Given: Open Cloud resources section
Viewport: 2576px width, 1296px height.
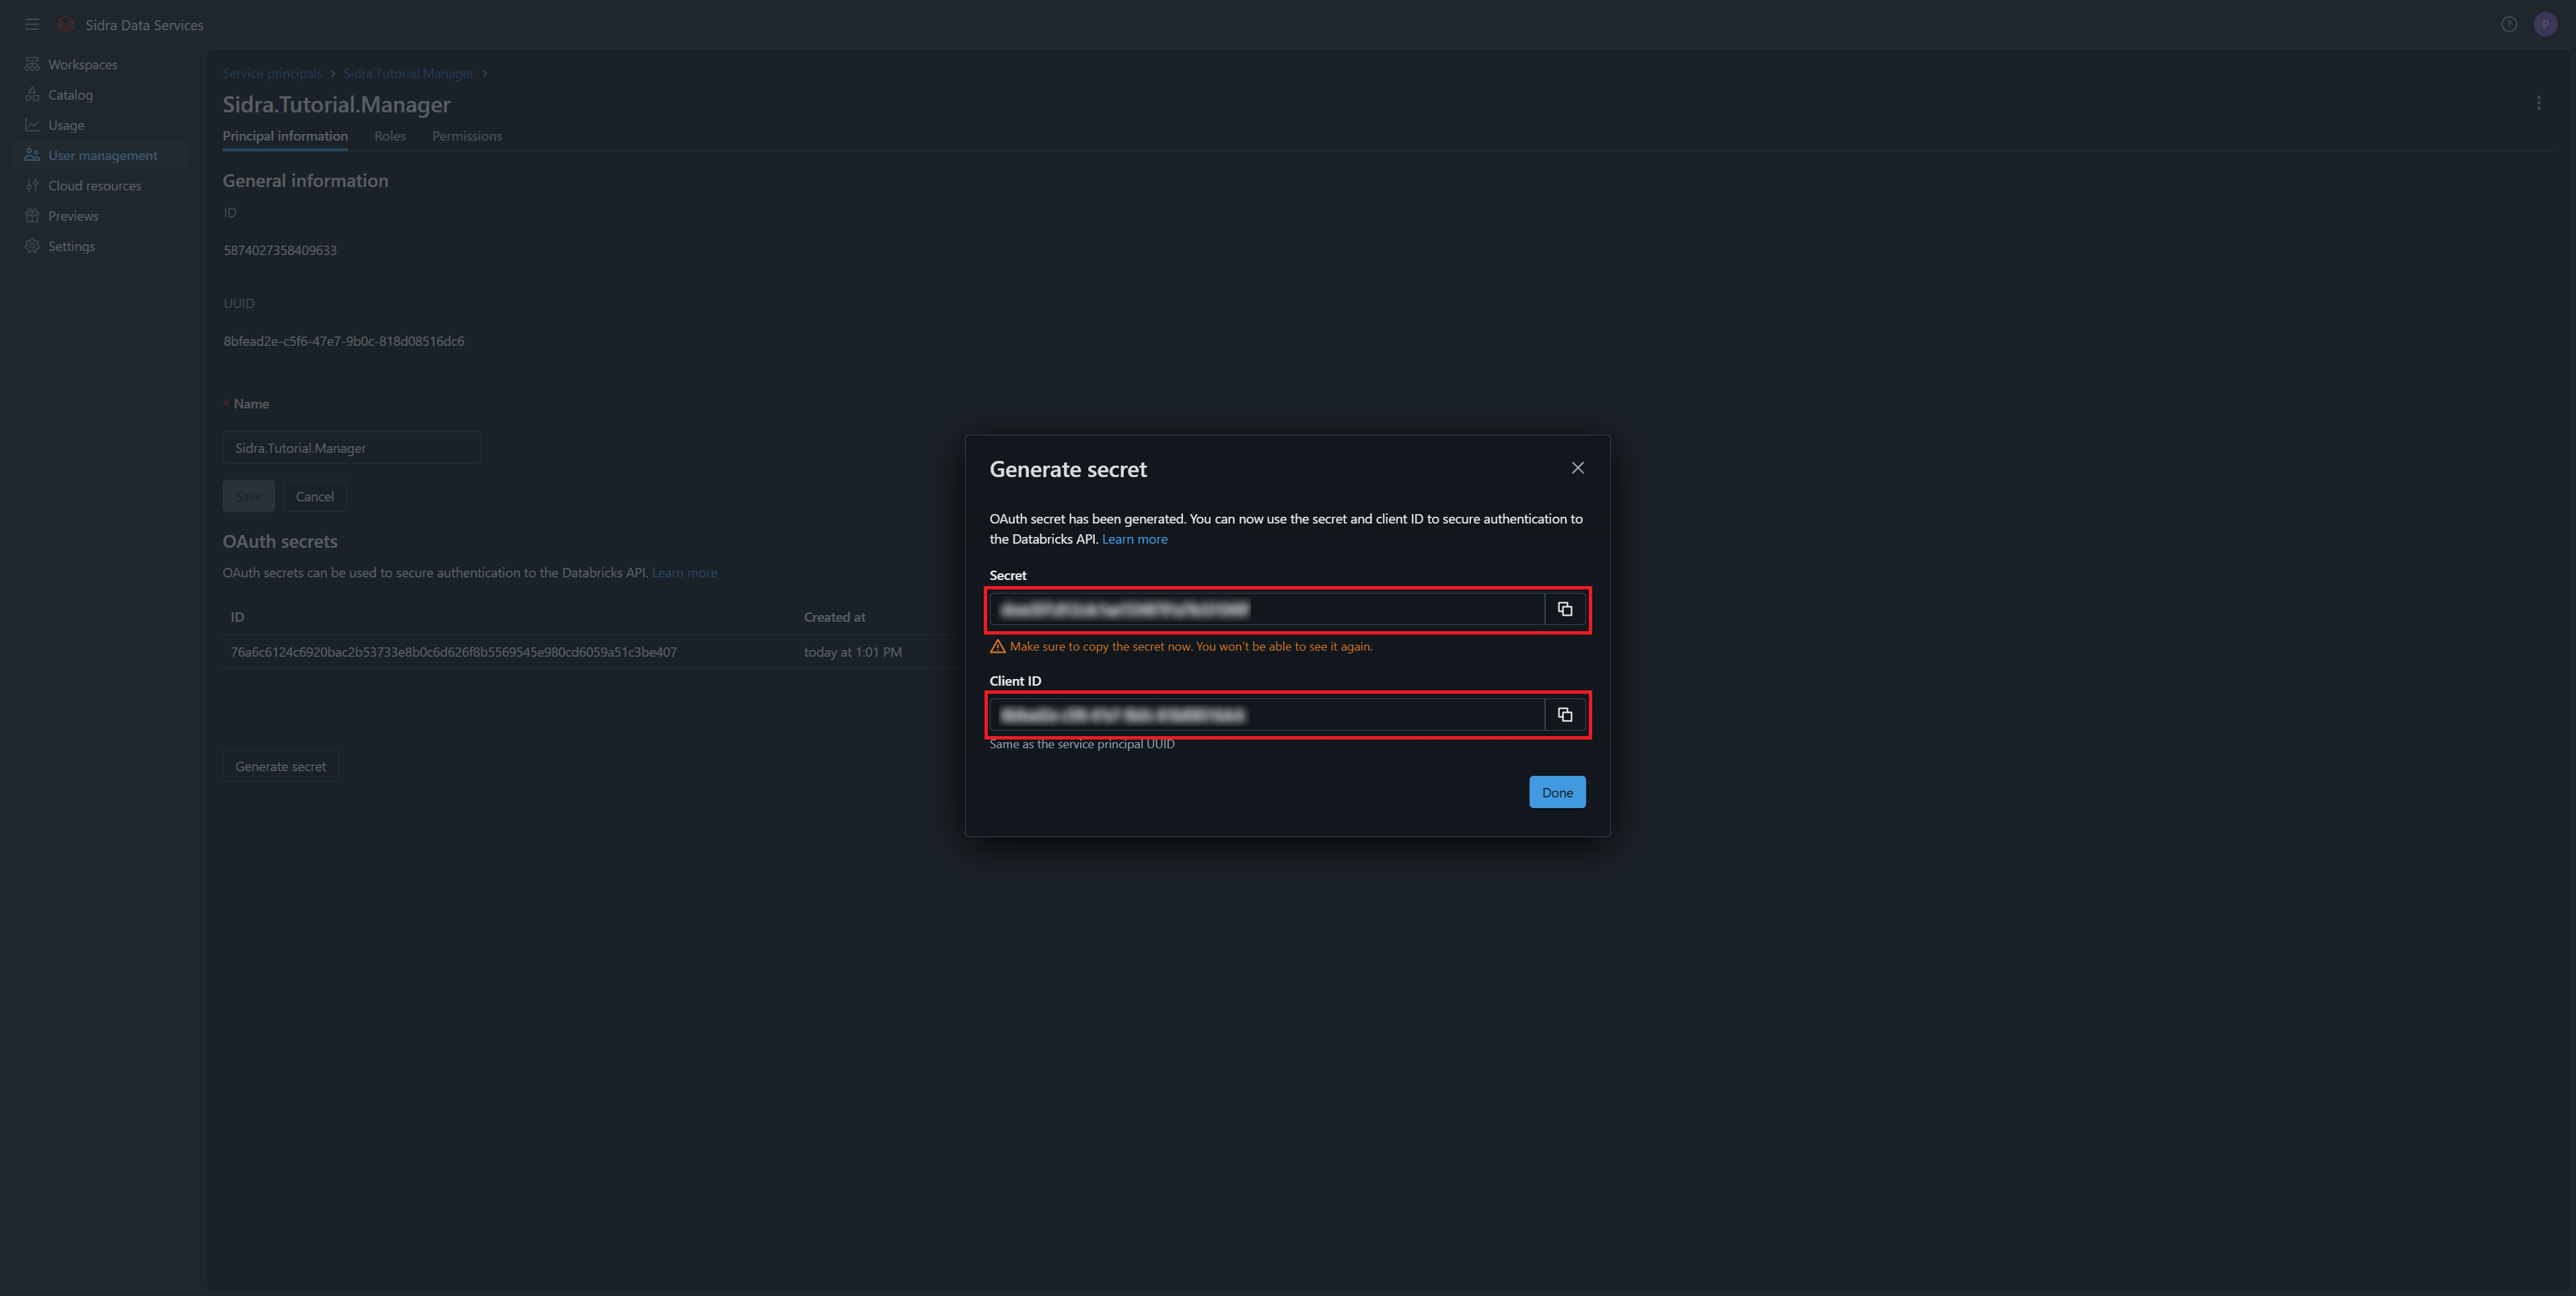Looking at the screenshot, I should [x=94, y=186].
